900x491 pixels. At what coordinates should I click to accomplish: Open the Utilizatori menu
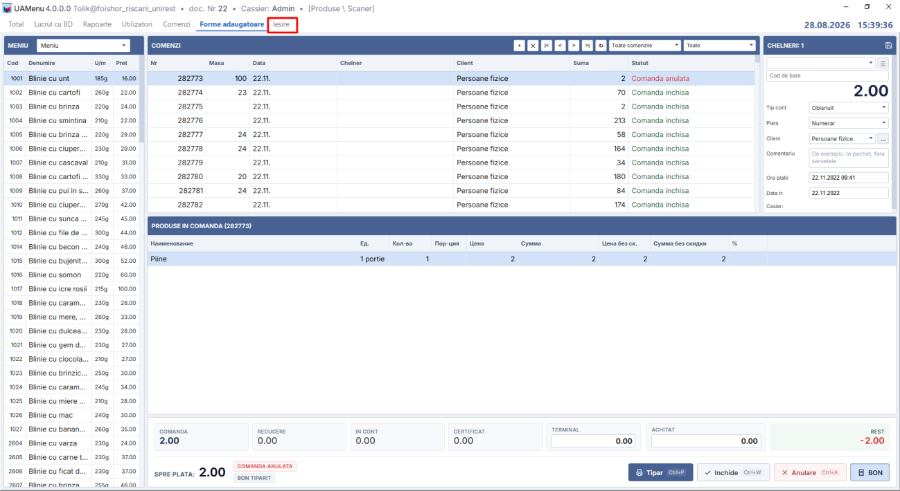coord(137,24)
